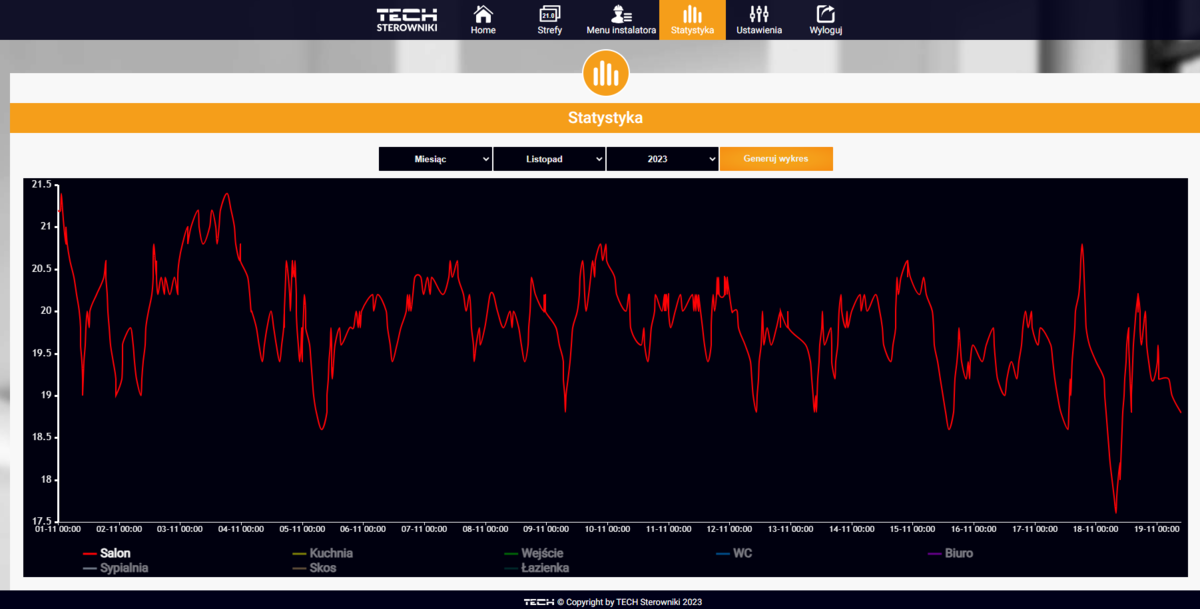Open the Miesiąc period dropdown

[435, 159]
